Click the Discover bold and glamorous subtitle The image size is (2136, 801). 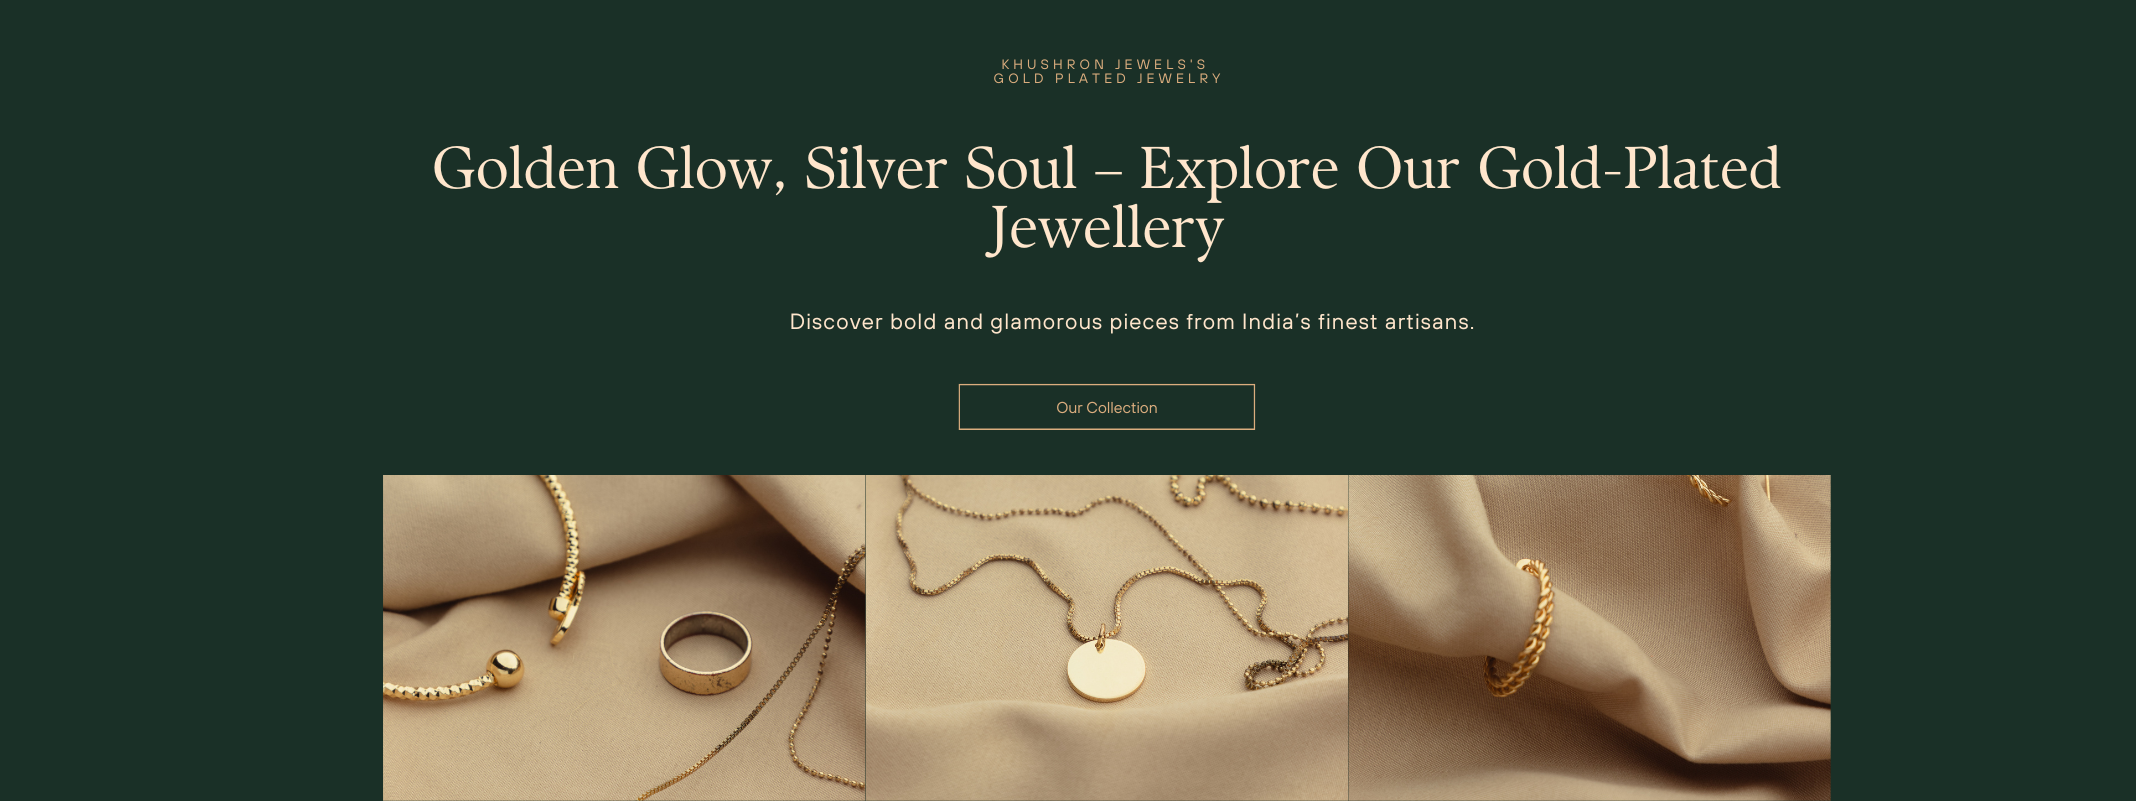1132,322
